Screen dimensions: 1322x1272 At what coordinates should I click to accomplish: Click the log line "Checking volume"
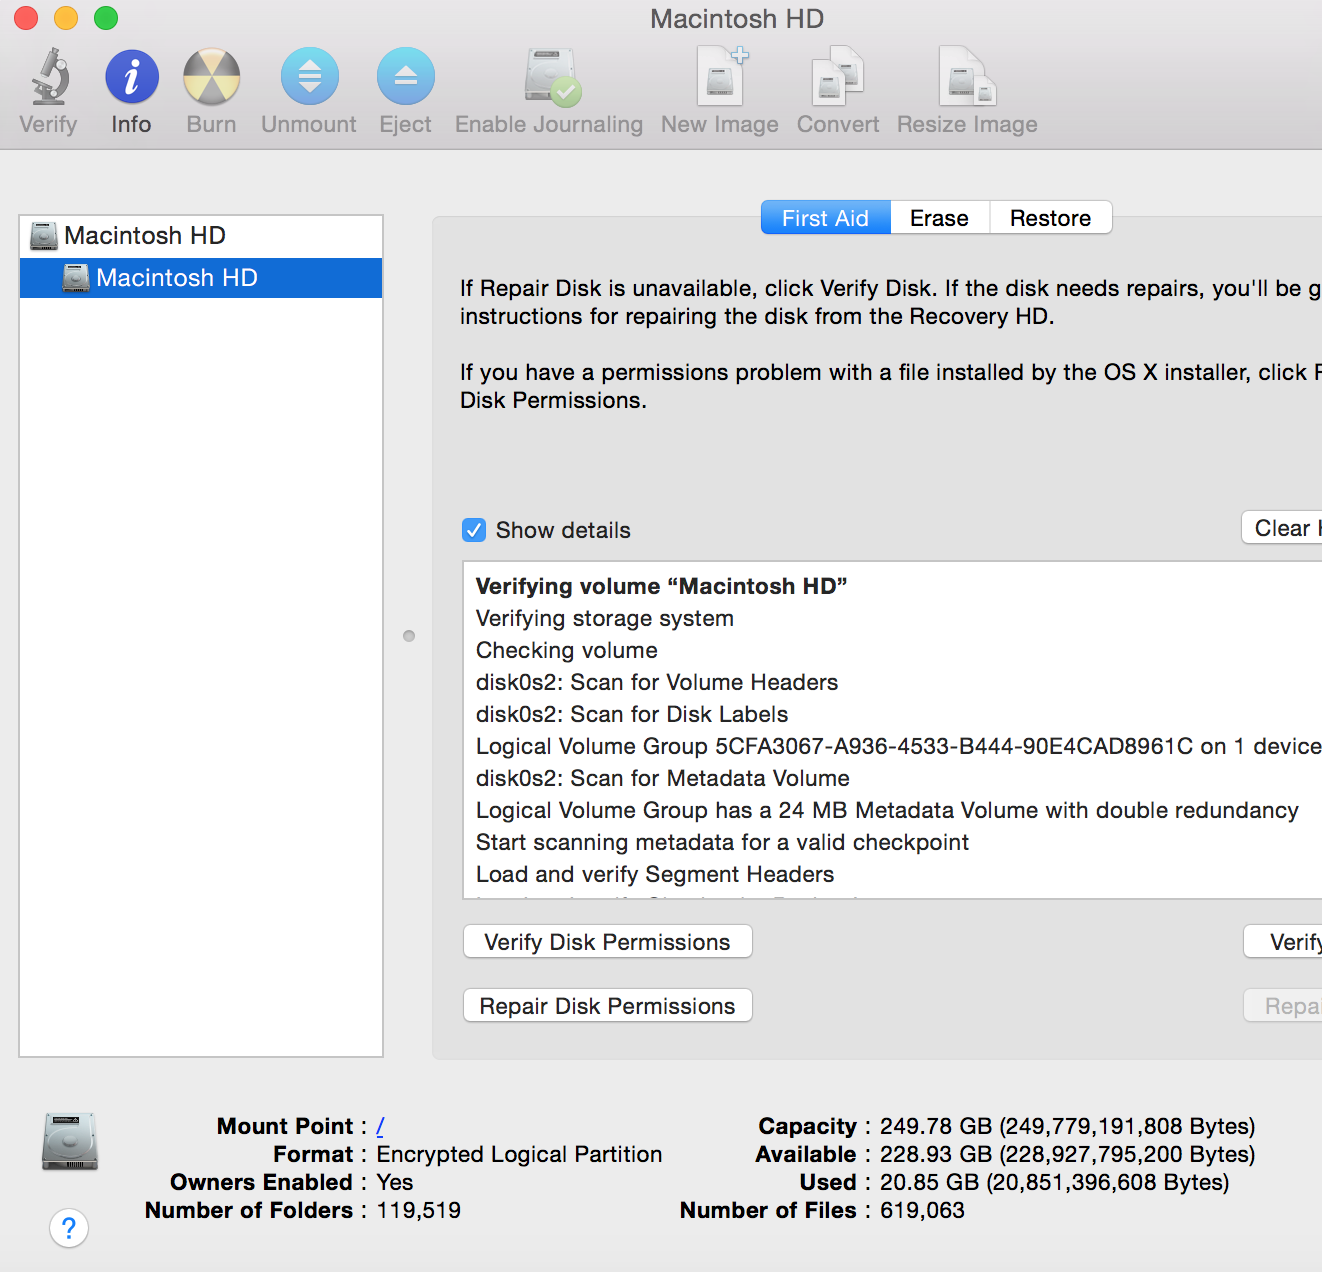(567, 650)
